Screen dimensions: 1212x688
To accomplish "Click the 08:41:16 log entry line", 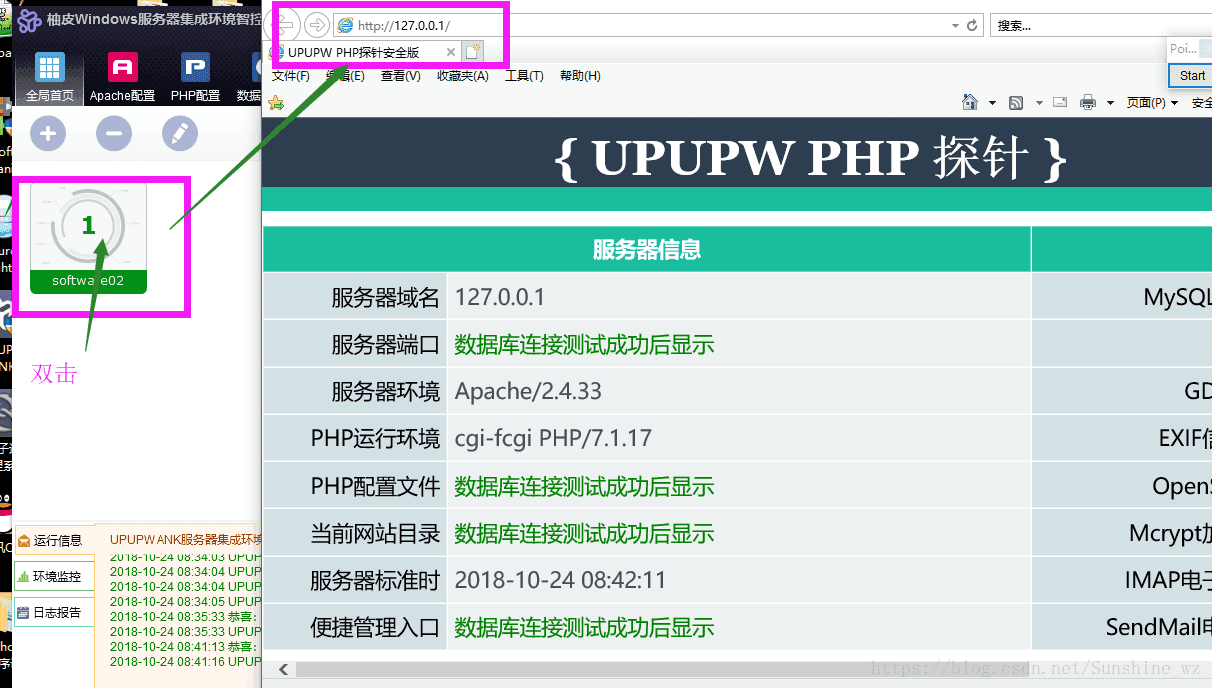I will (x=185, y=661).
